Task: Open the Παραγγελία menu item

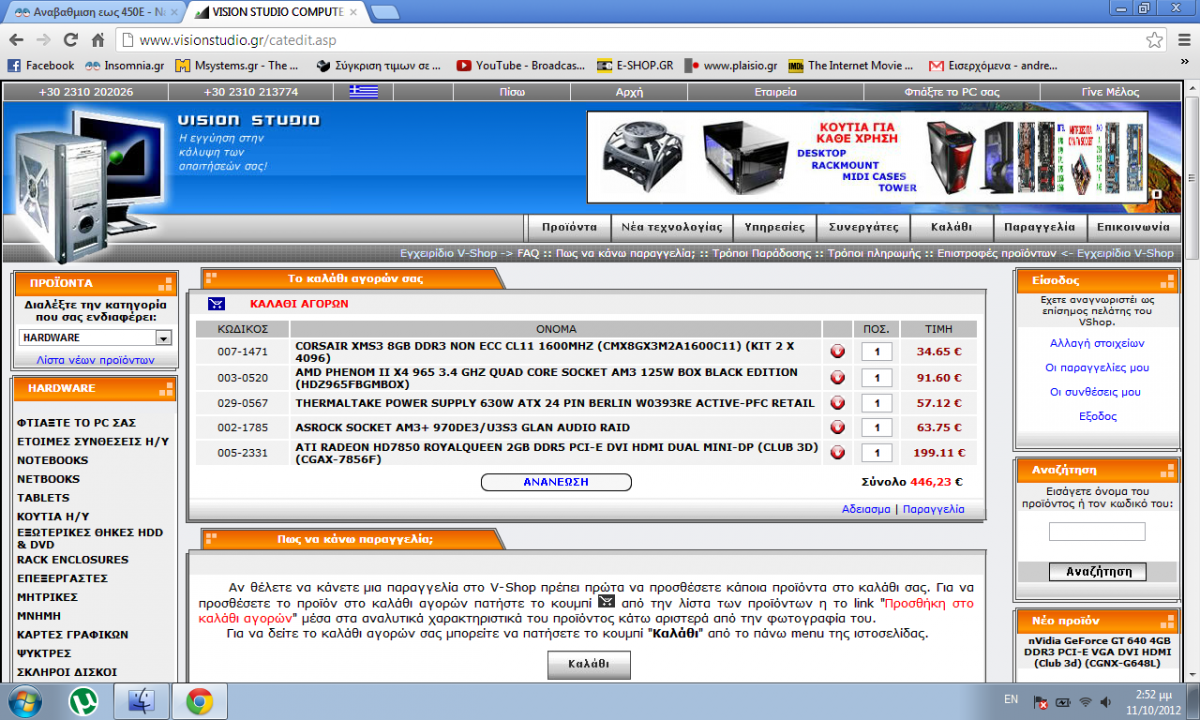Action: click(x=1039, y=227)
